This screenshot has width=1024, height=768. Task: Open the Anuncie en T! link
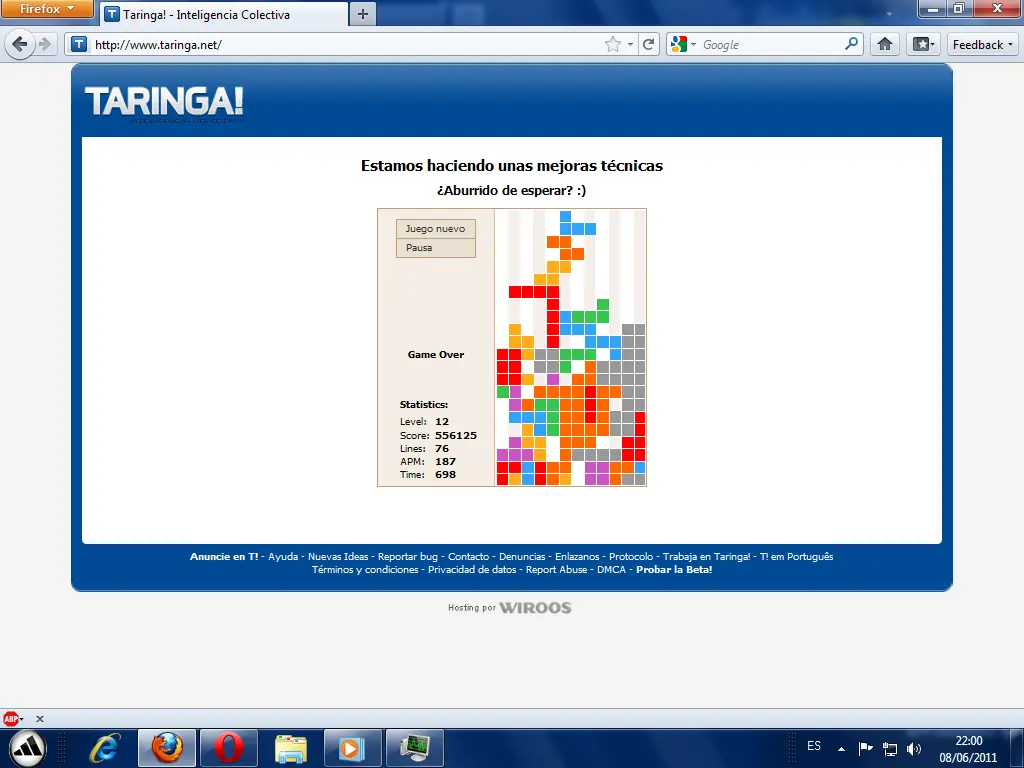coord(224,556)
